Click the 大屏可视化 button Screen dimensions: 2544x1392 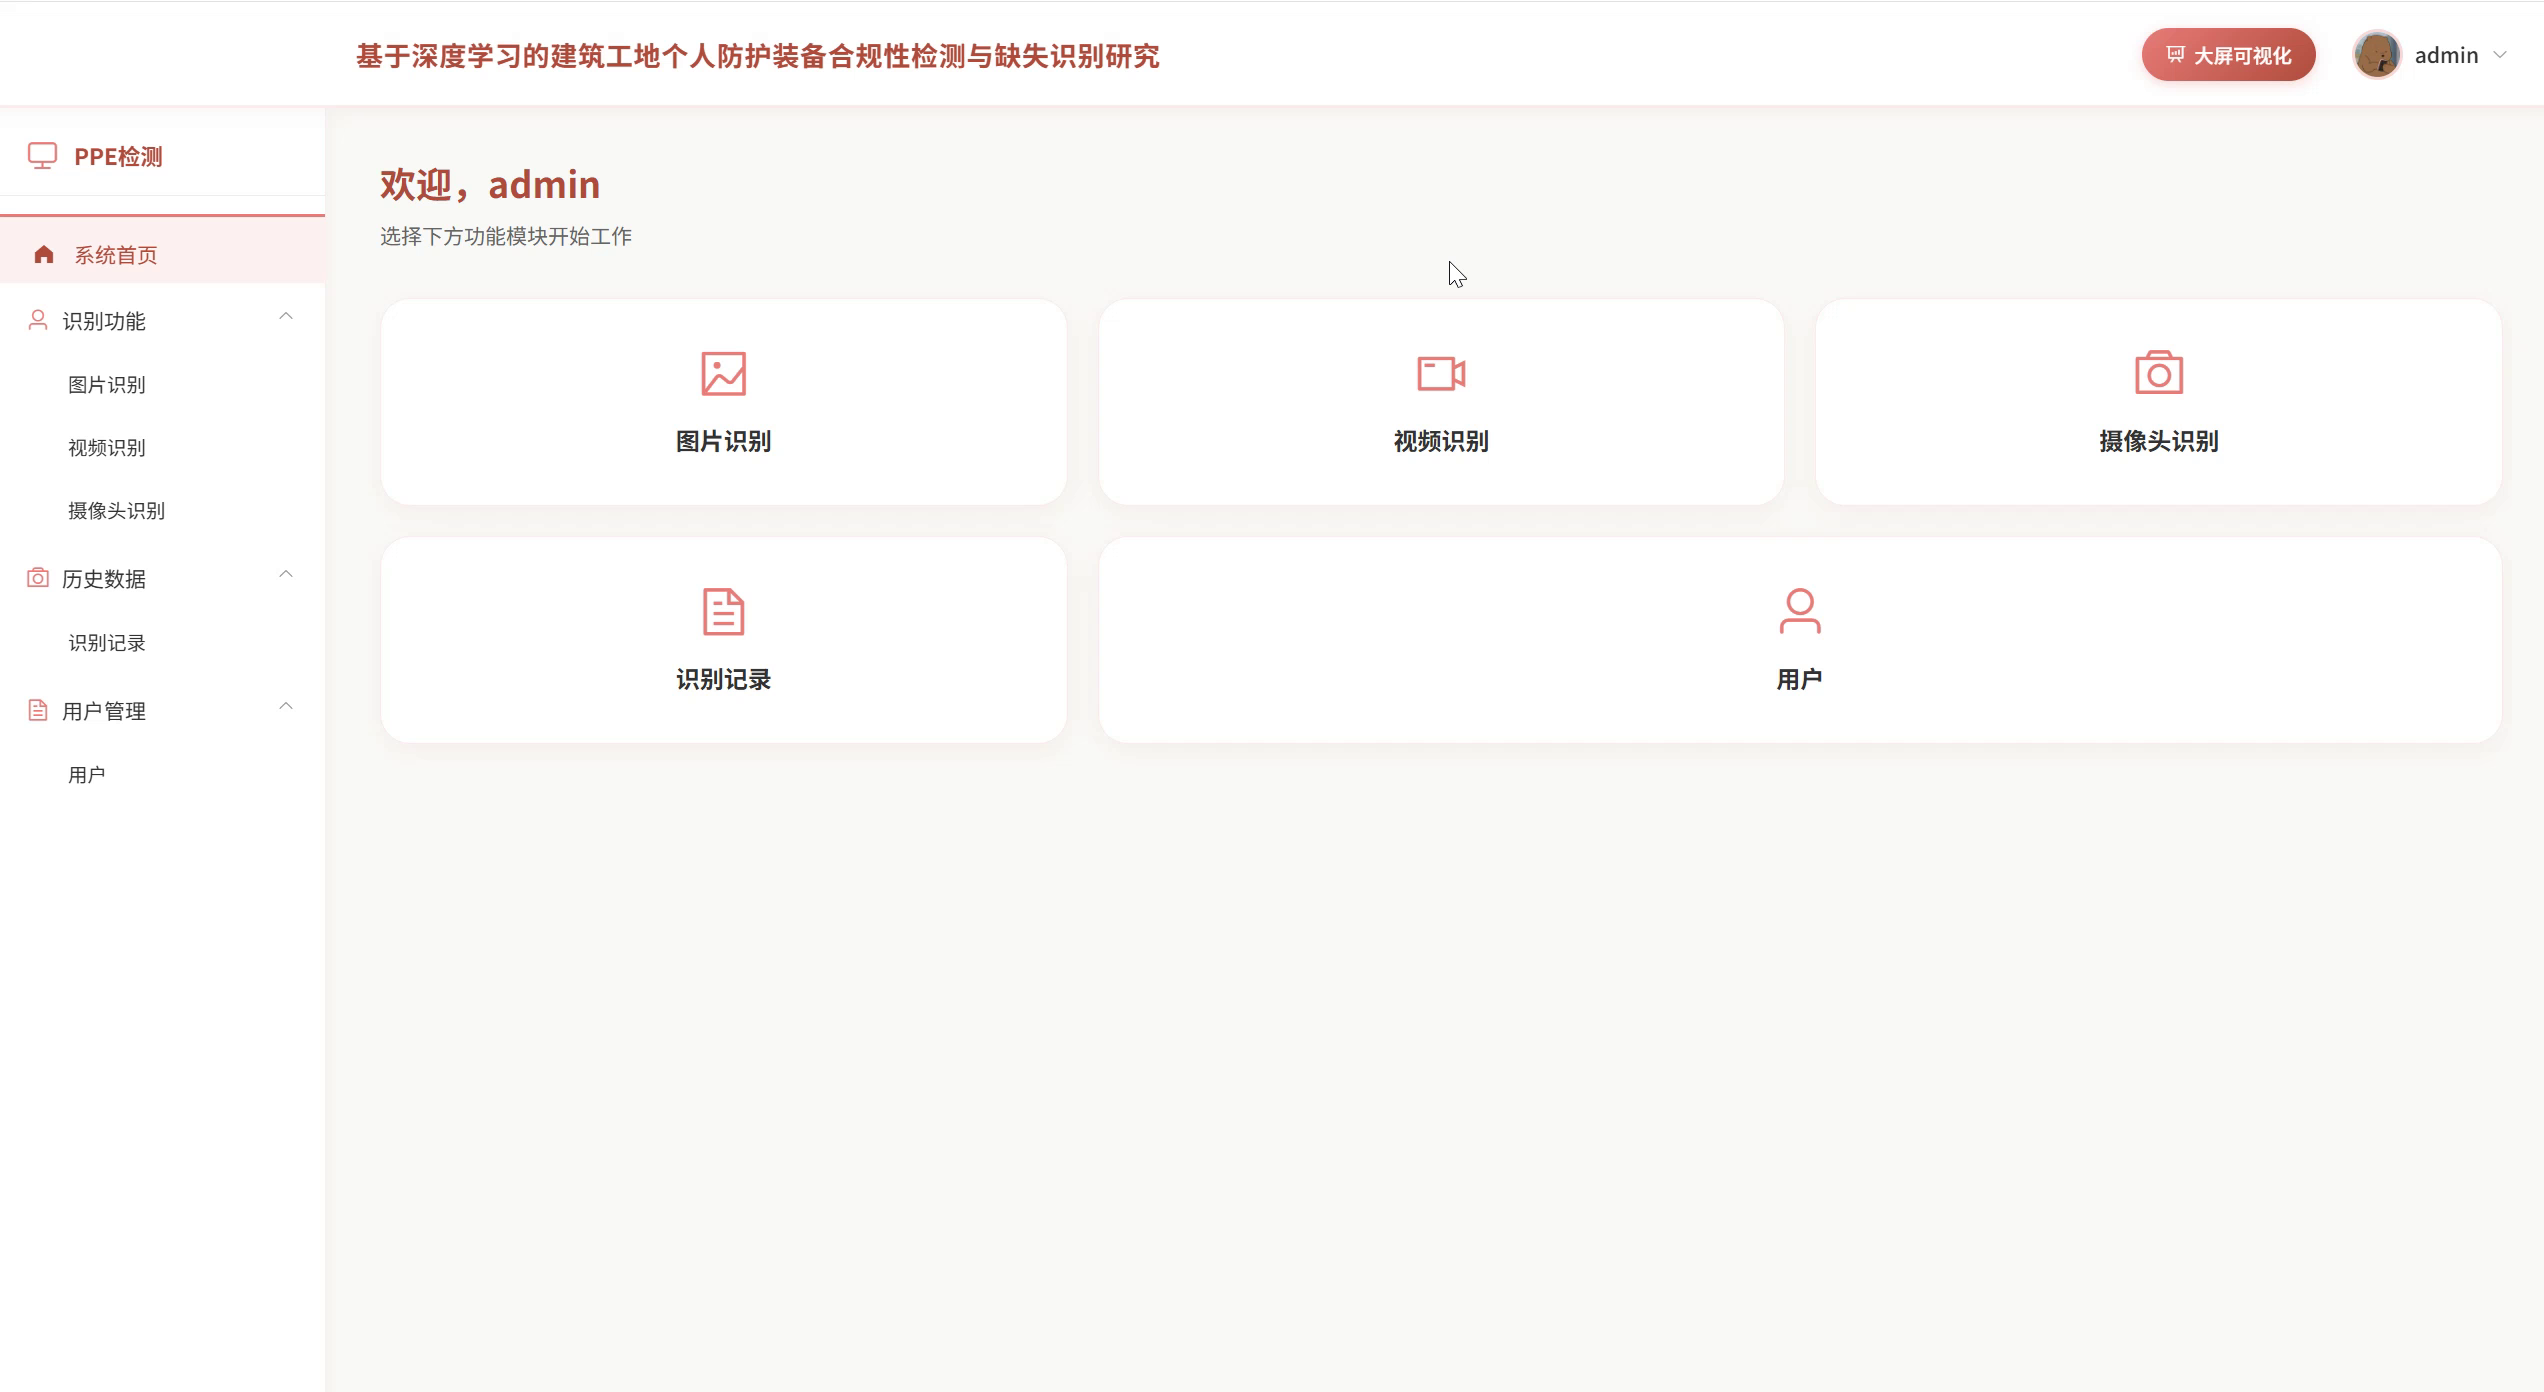[x=2228, y=55]
